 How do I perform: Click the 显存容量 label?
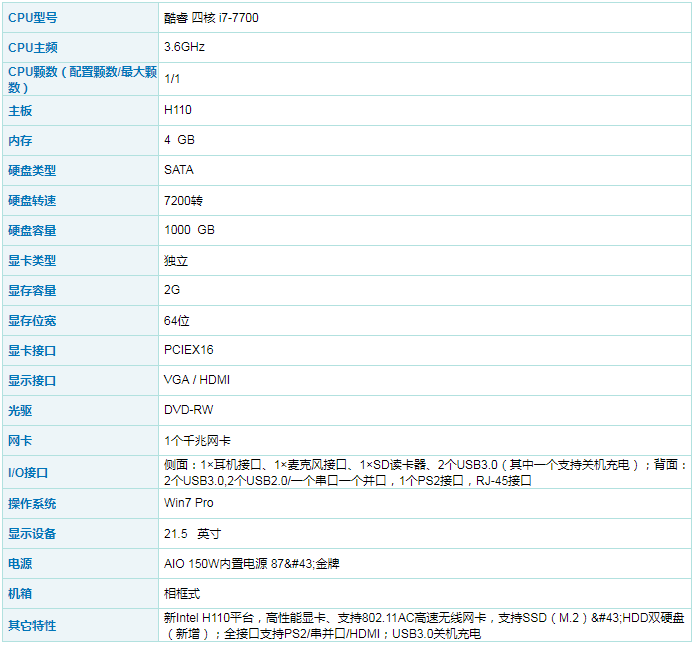click(x=32, y=291)
